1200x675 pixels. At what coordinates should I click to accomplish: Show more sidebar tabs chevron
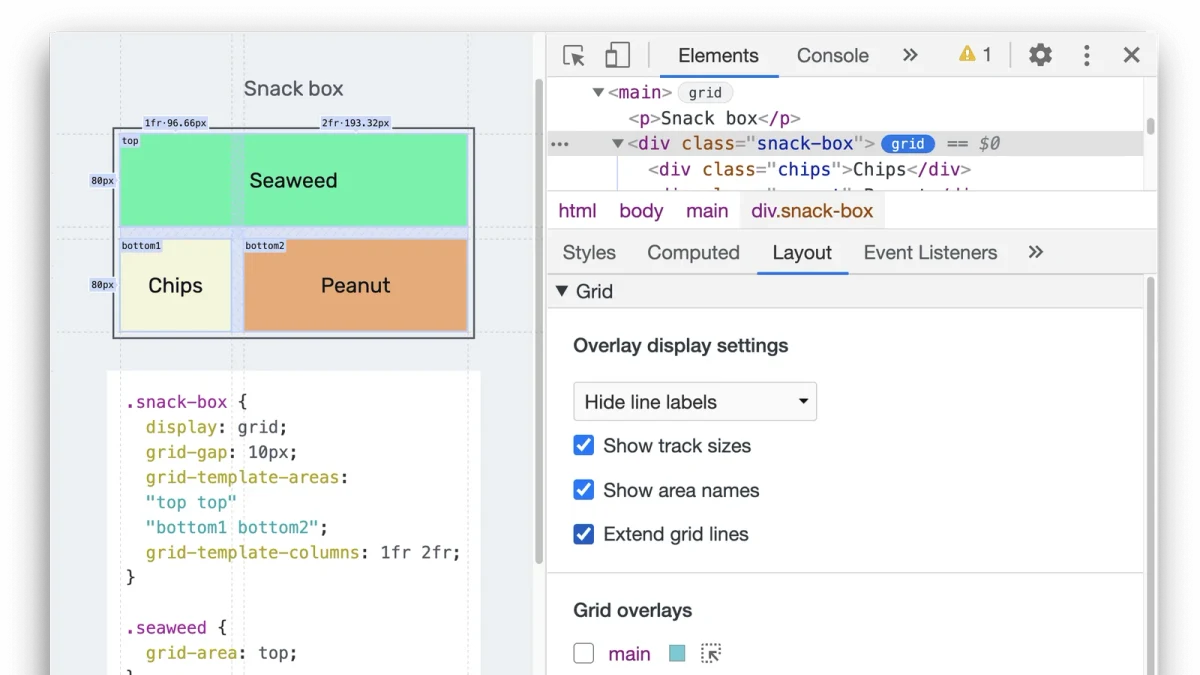point(1036,252)
